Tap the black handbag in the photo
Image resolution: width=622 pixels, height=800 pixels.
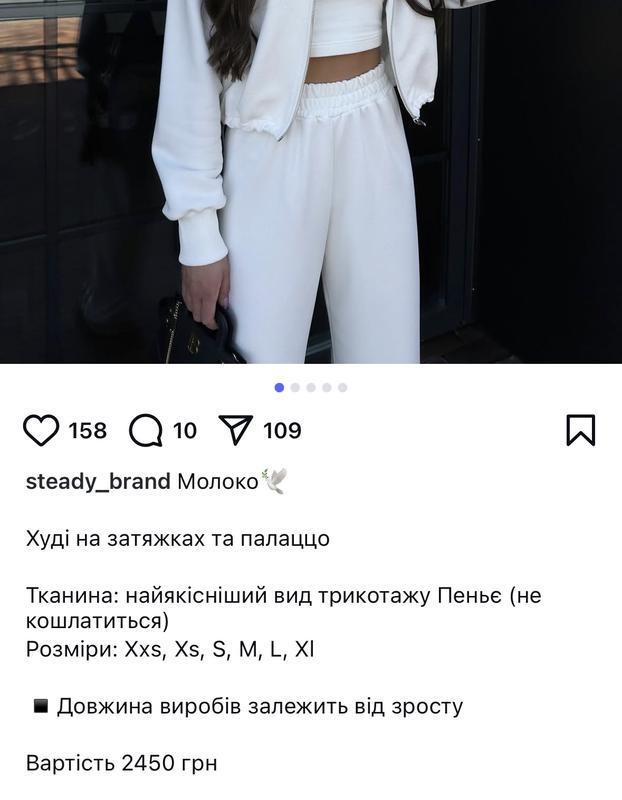(x=202, y=333)
